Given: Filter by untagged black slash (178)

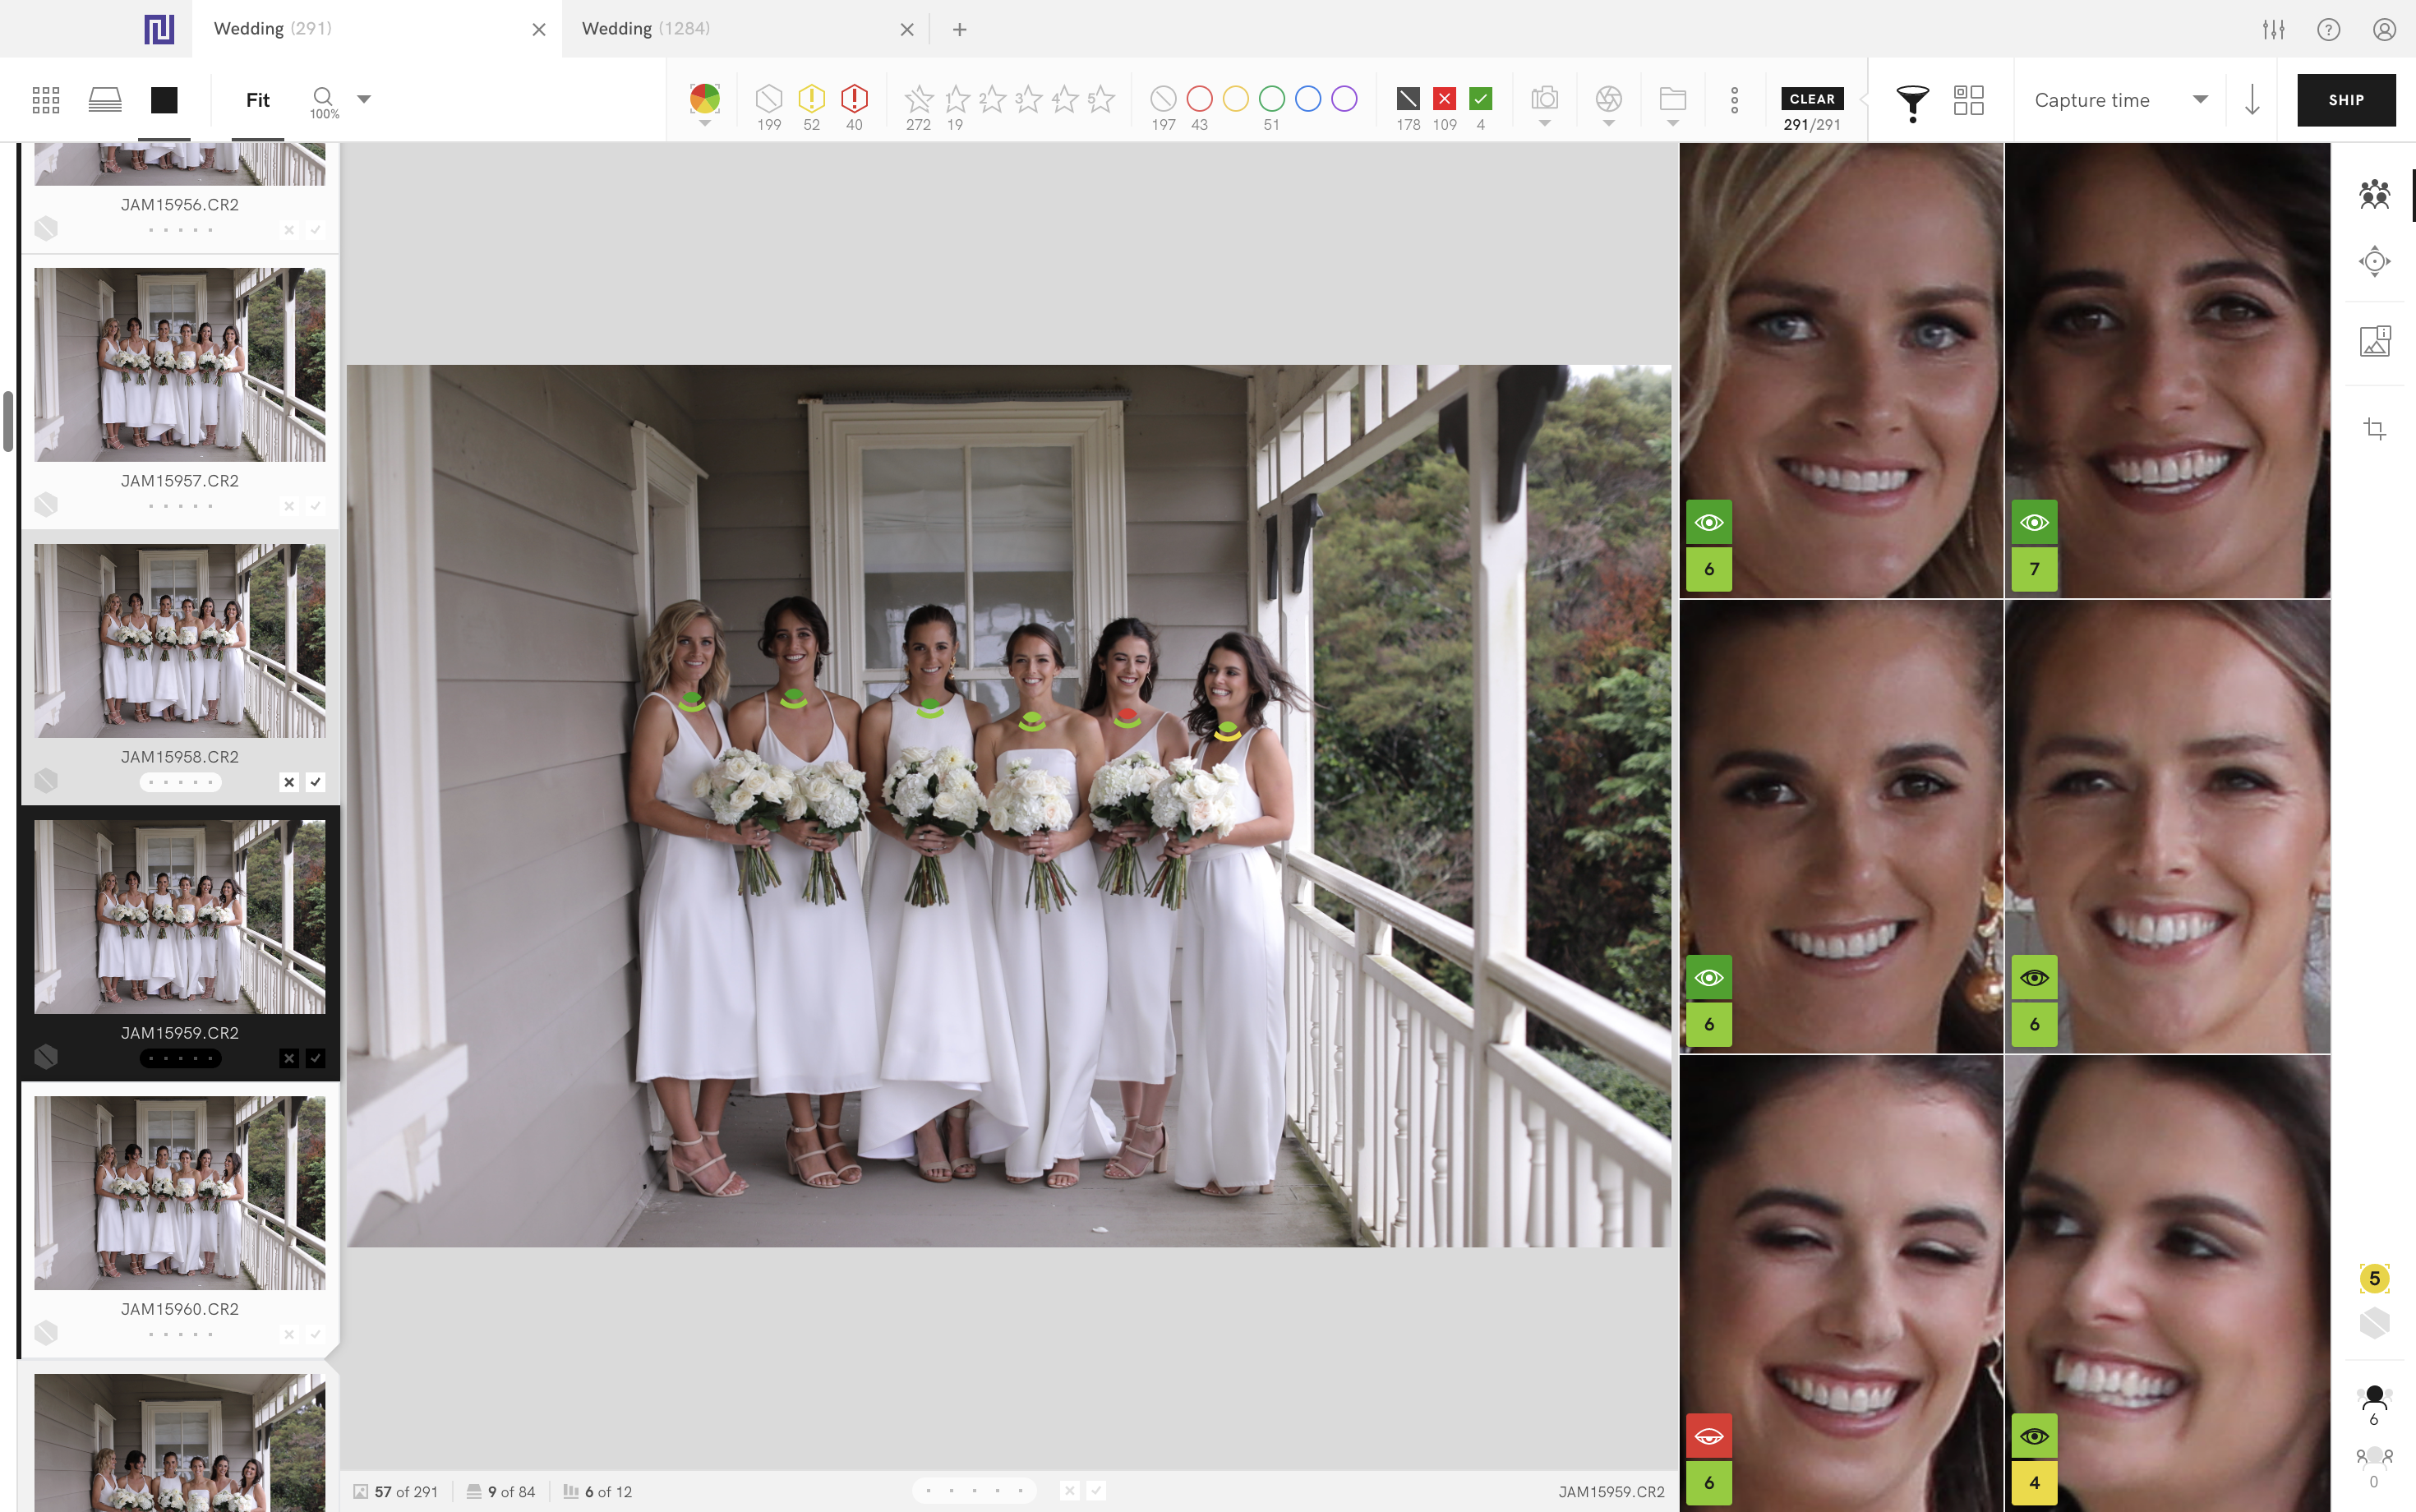Looking at the screenshot, I should pos(1408,98).
